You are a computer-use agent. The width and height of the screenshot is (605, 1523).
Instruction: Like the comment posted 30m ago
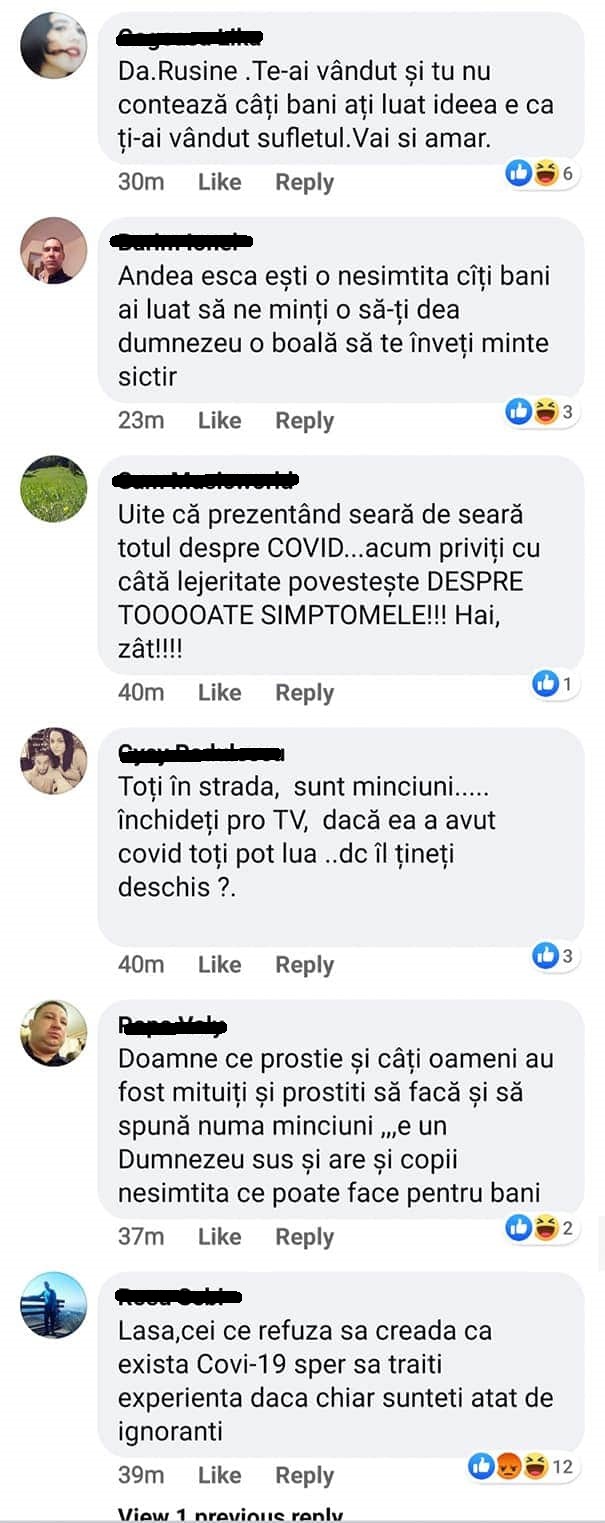click(219, 182)
